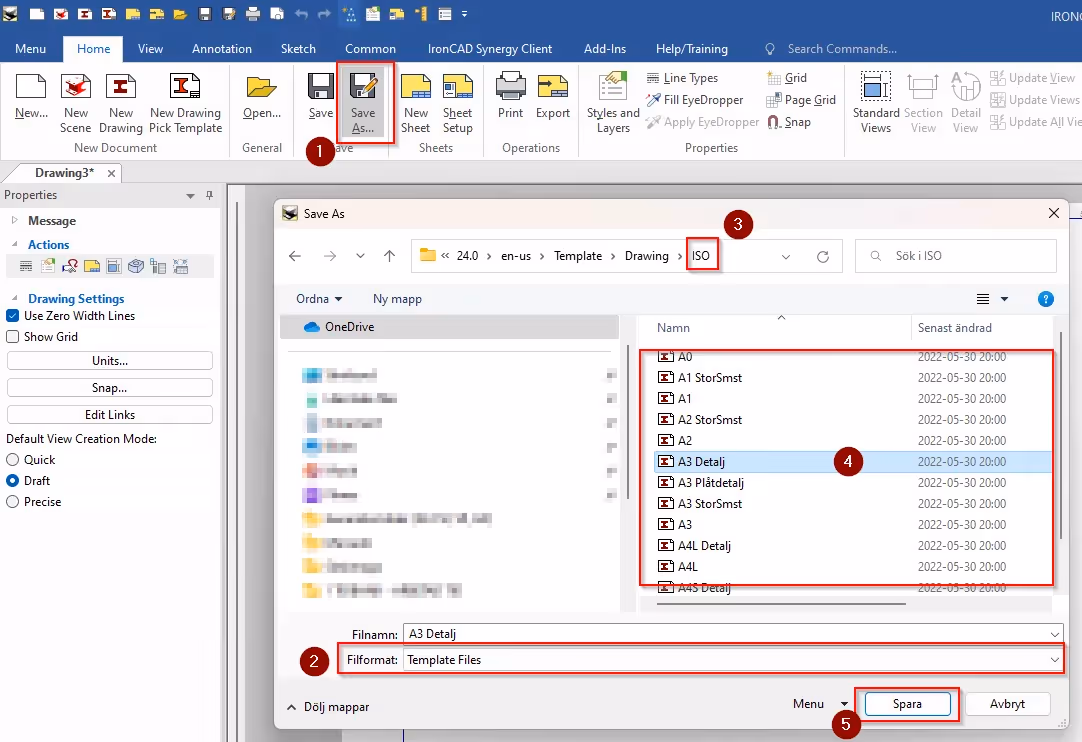This screenshot has width=1082, height=742.
Task: Open the Add-Ins tab
Action: [604, 49]
